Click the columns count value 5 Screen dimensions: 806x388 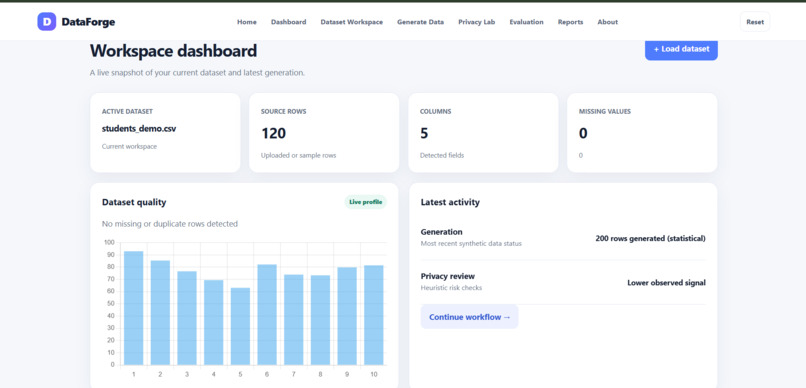click(424, 134)
